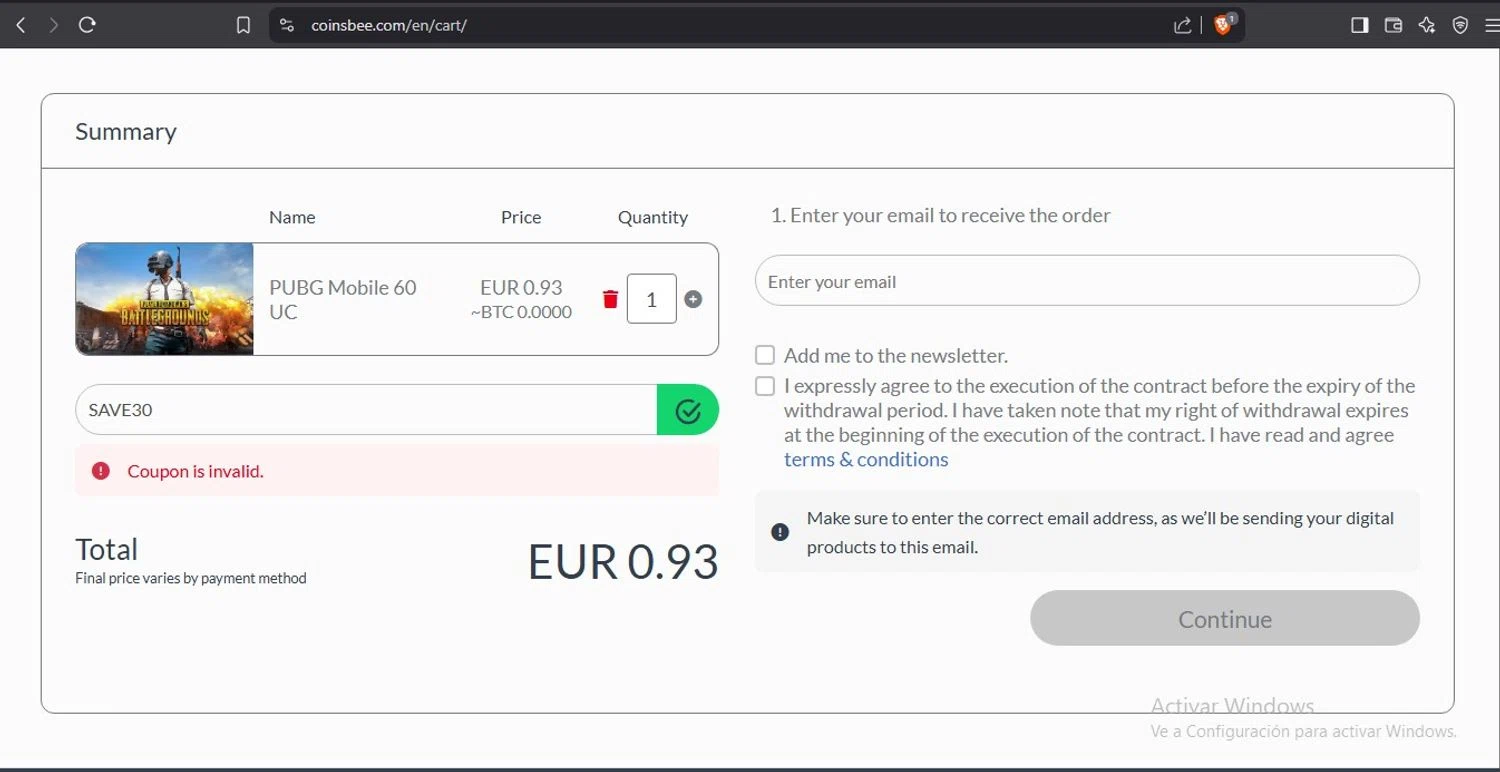Click the Coupon is invalid message
Image resolution: width=1500 pixels, height=772 pixels.
click(196, 471)
